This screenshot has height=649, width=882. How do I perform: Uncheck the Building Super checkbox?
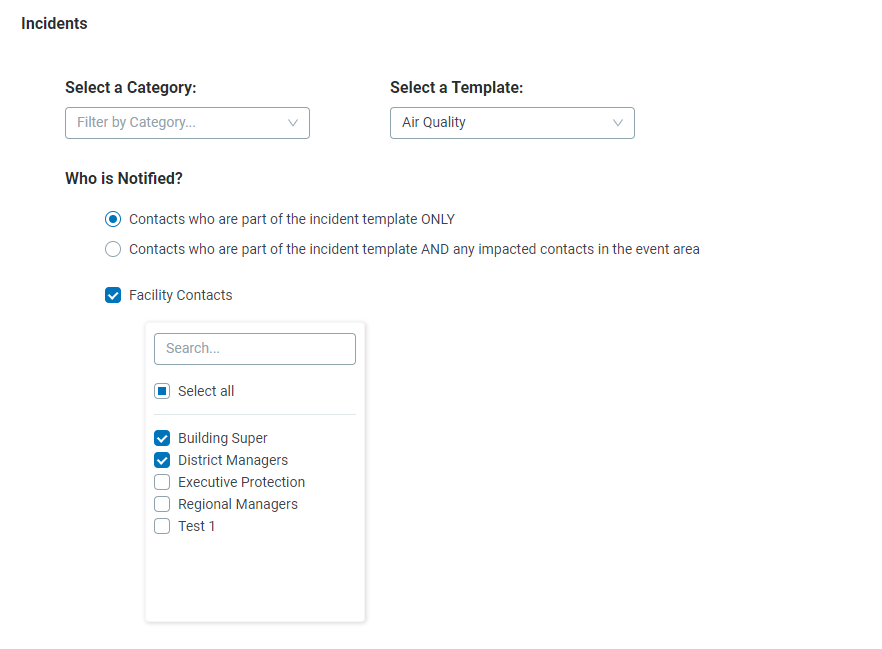point(162,438)
